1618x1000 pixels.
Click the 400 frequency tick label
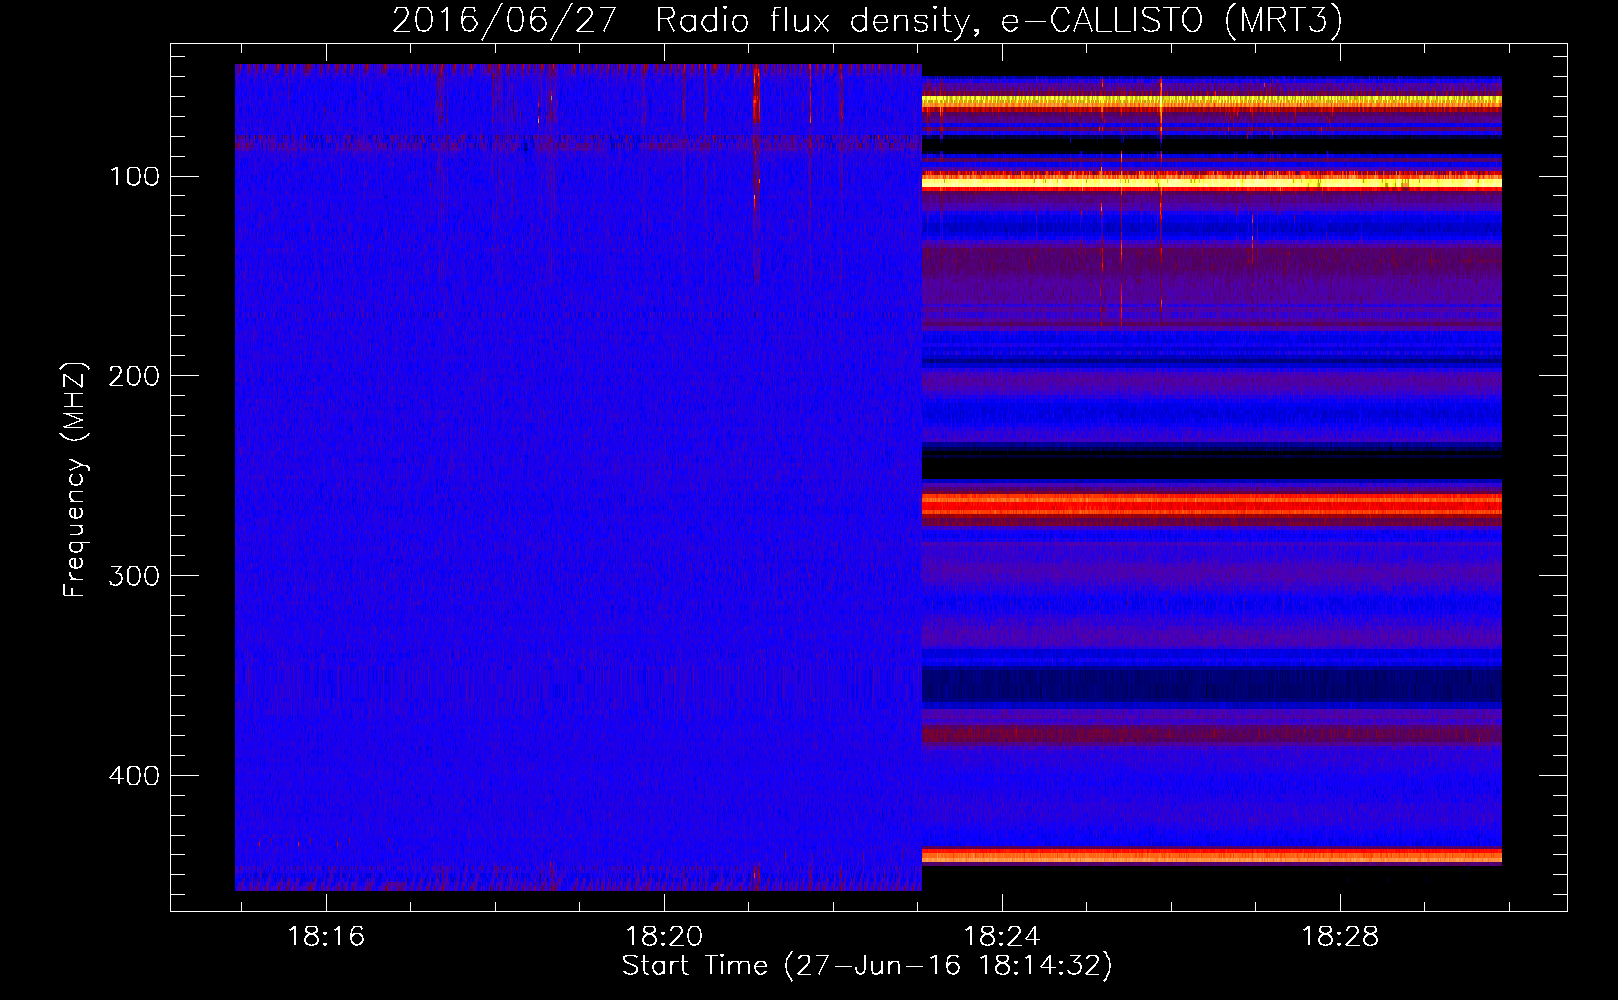coord(133,776)
